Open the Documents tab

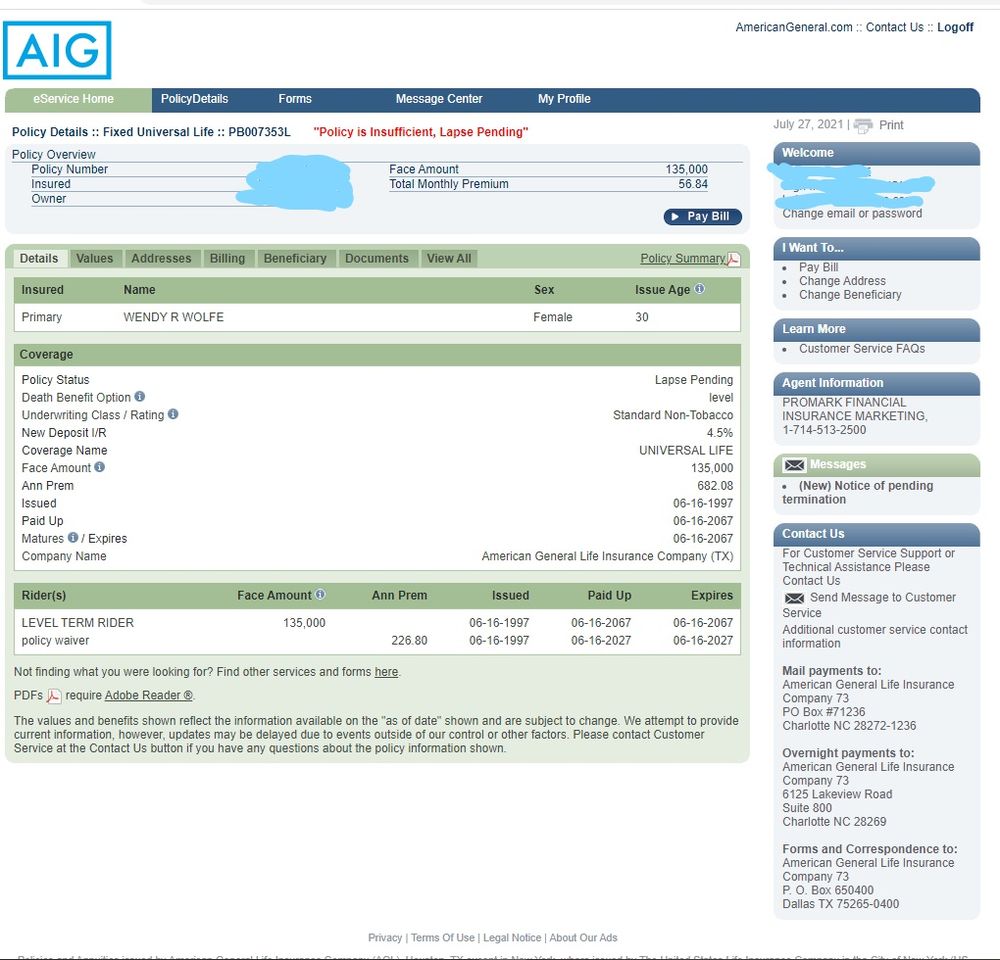[x=377, y=258]
